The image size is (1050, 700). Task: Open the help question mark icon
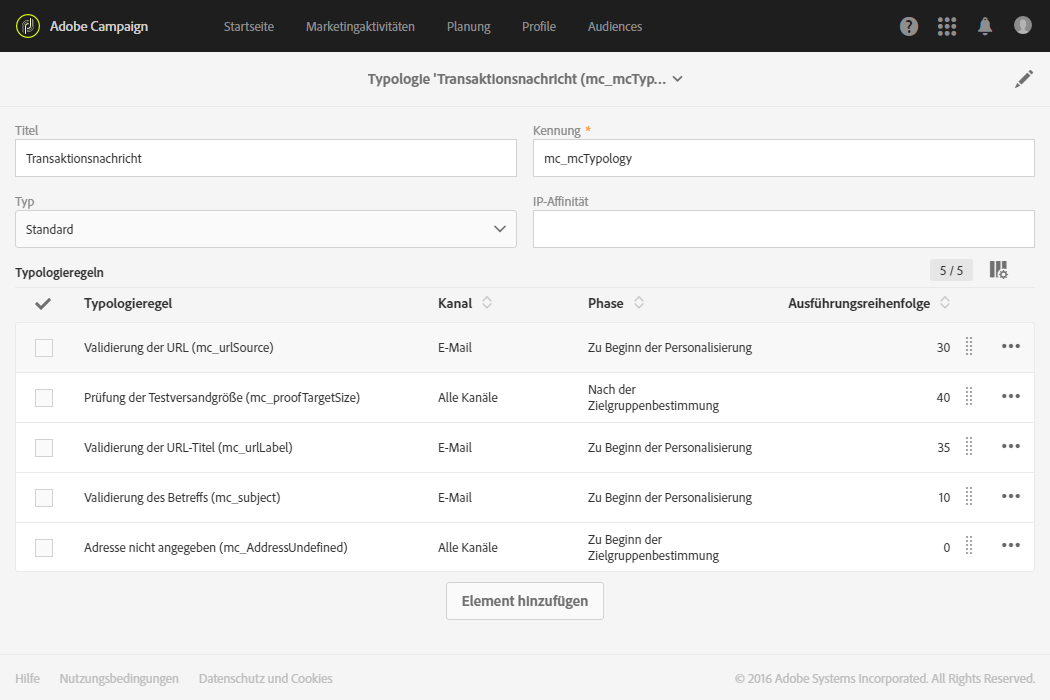pos(909,26)
